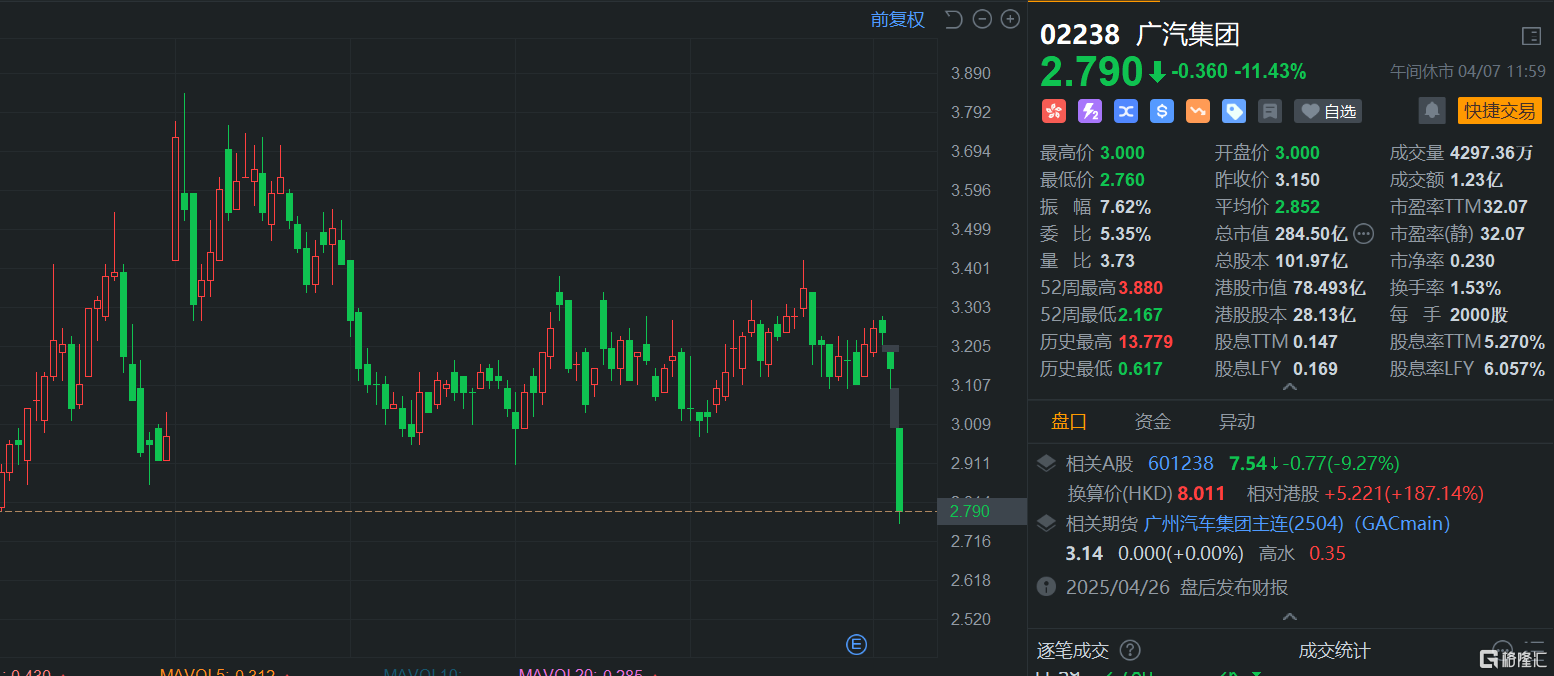This screenshot has height=676, width=1554.
Task: Switch to the 异动 tab
Action: coord(1237,422)
